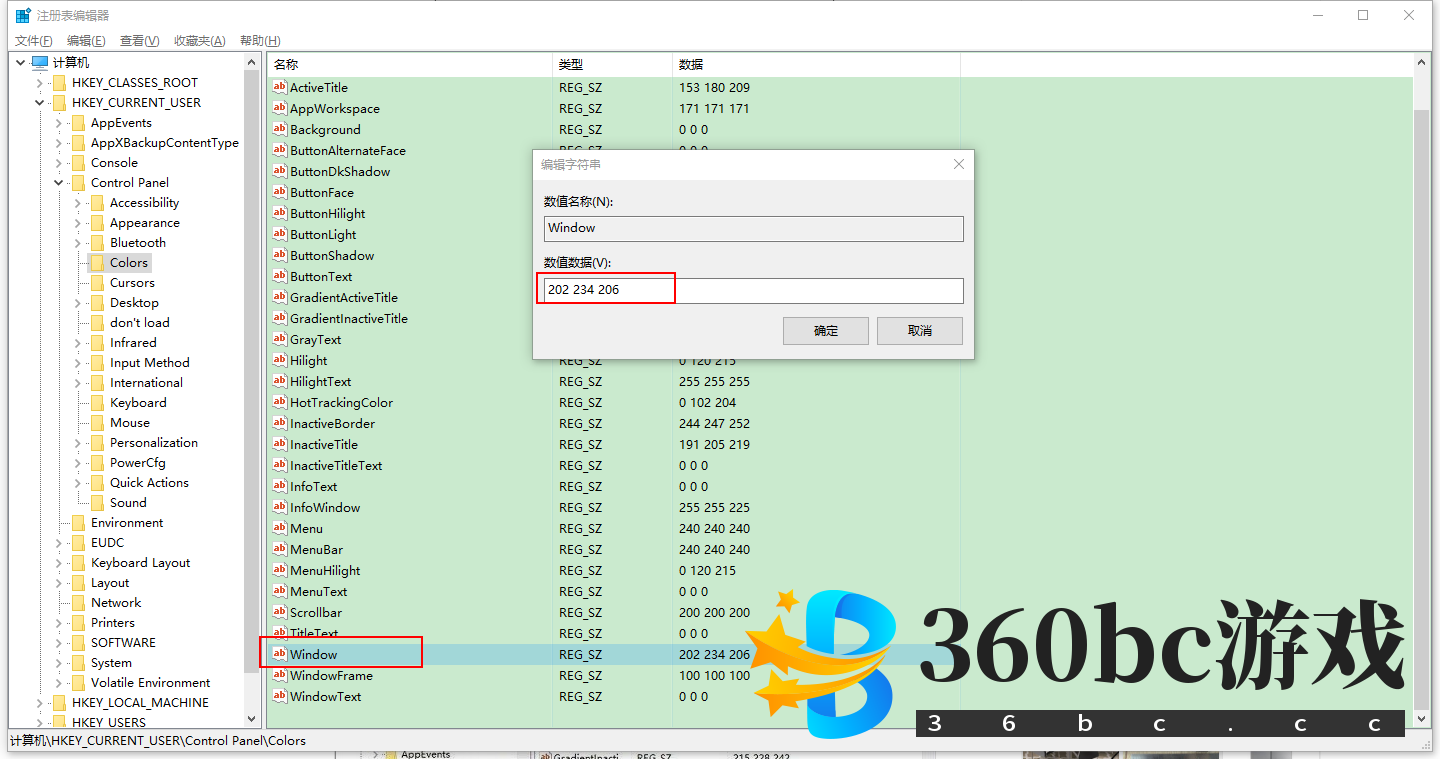Click the folder icon for HKEY_LOCAL_MACHINE

59,703
